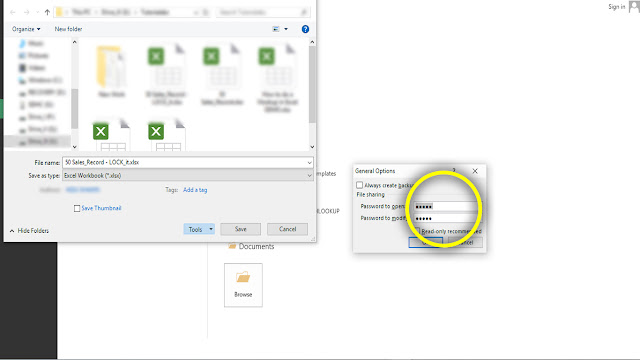The height and width of the screenshot is (360, 640).
Task: Open the RECOVERY (D:) drive in navigation pane
Action: coord(42,92)
